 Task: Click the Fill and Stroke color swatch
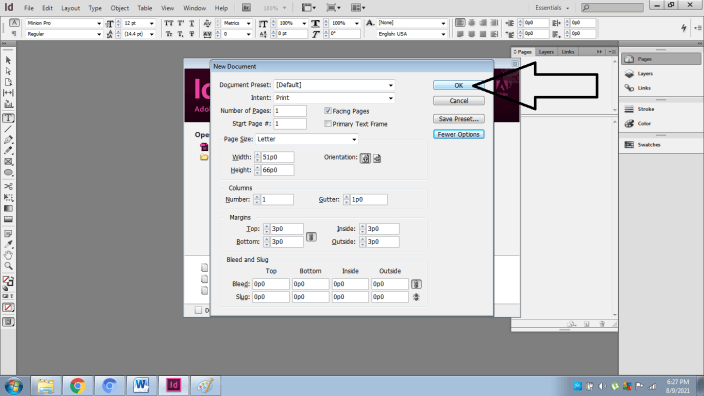click(x=8, y=282)
